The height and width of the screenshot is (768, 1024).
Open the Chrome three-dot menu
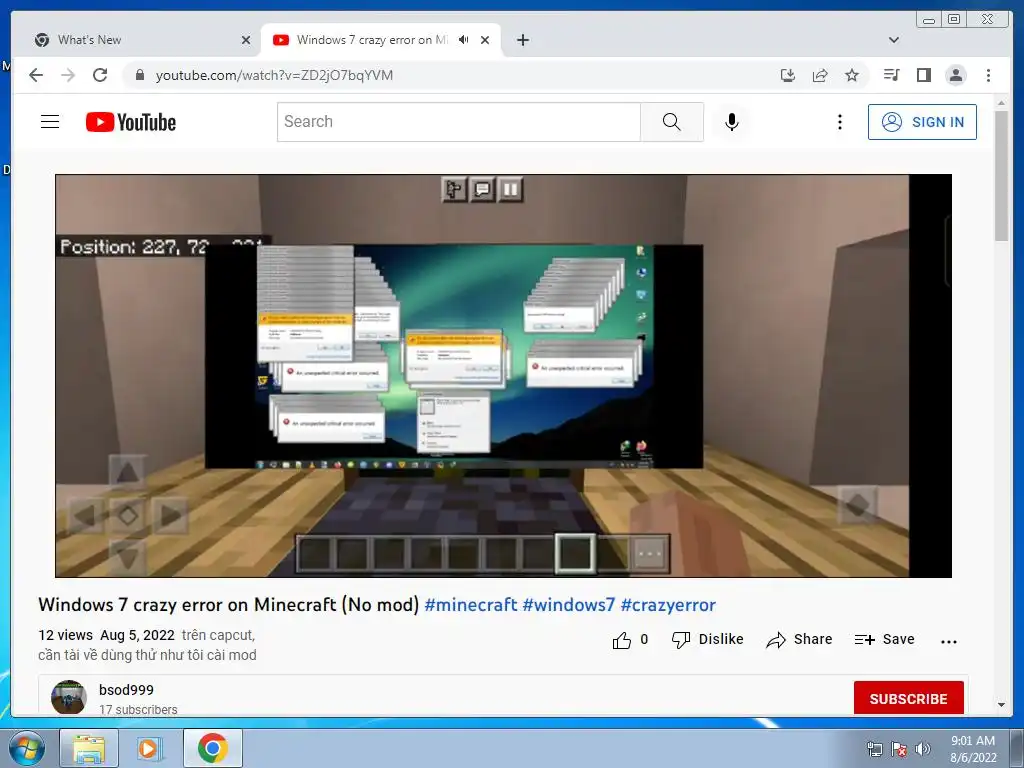point(988,75)
